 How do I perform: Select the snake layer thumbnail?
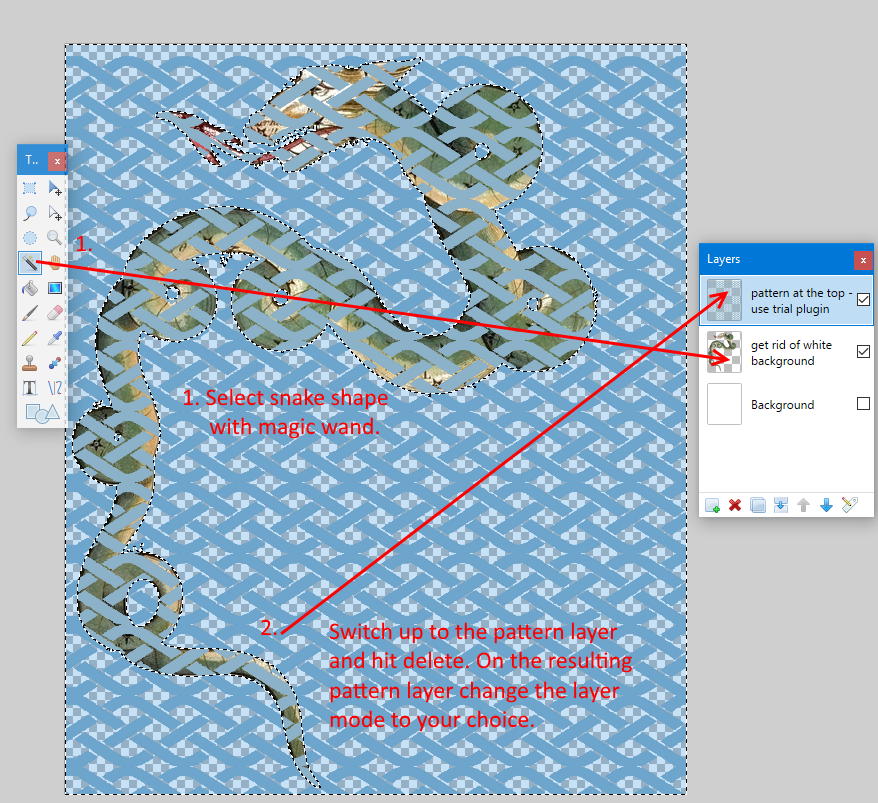[724, 352]
